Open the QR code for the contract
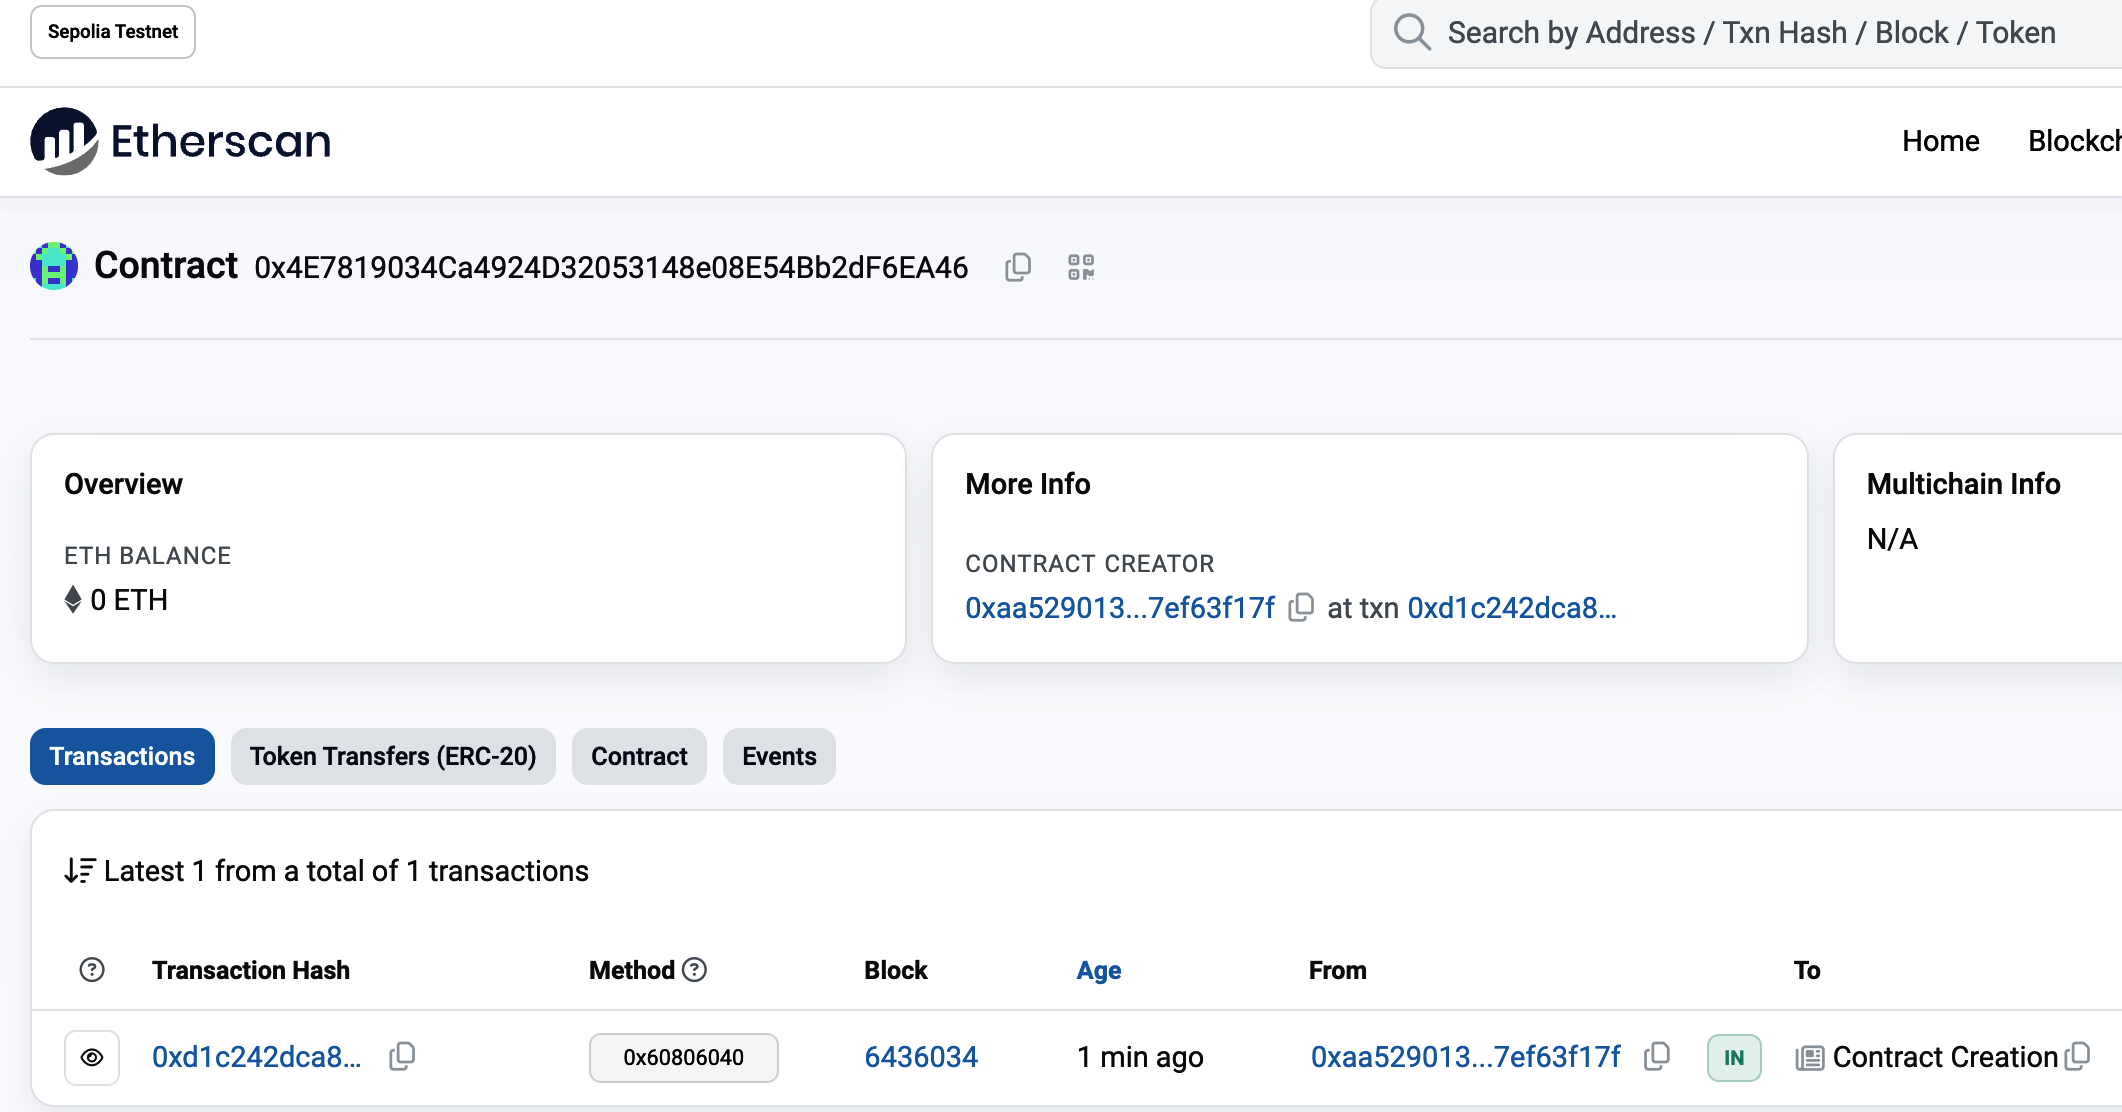 (x=1080, y=266)
